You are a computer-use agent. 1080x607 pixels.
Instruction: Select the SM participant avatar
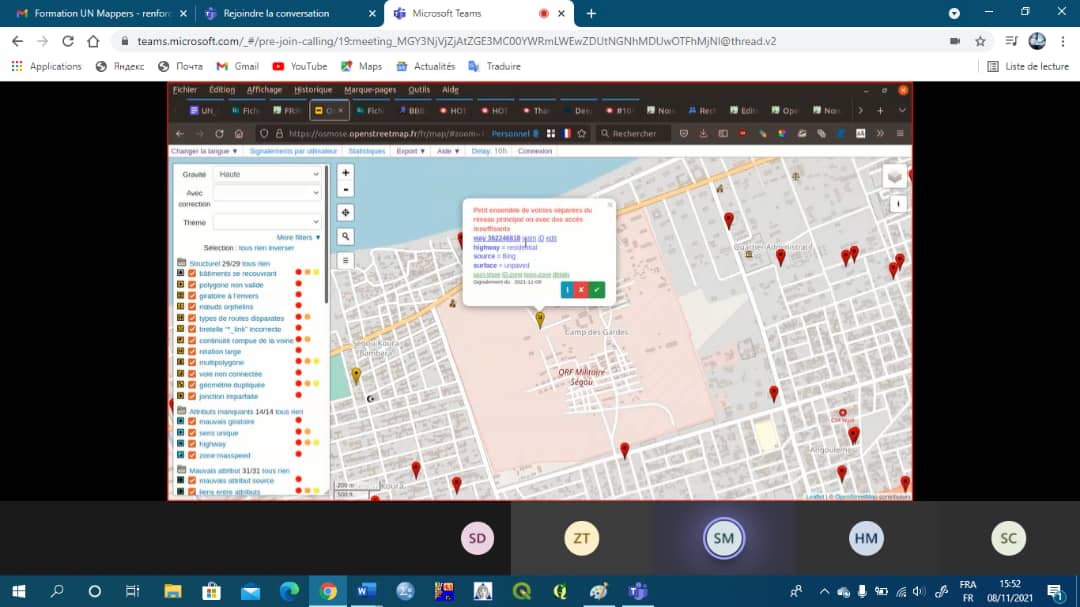pos(724,538)
